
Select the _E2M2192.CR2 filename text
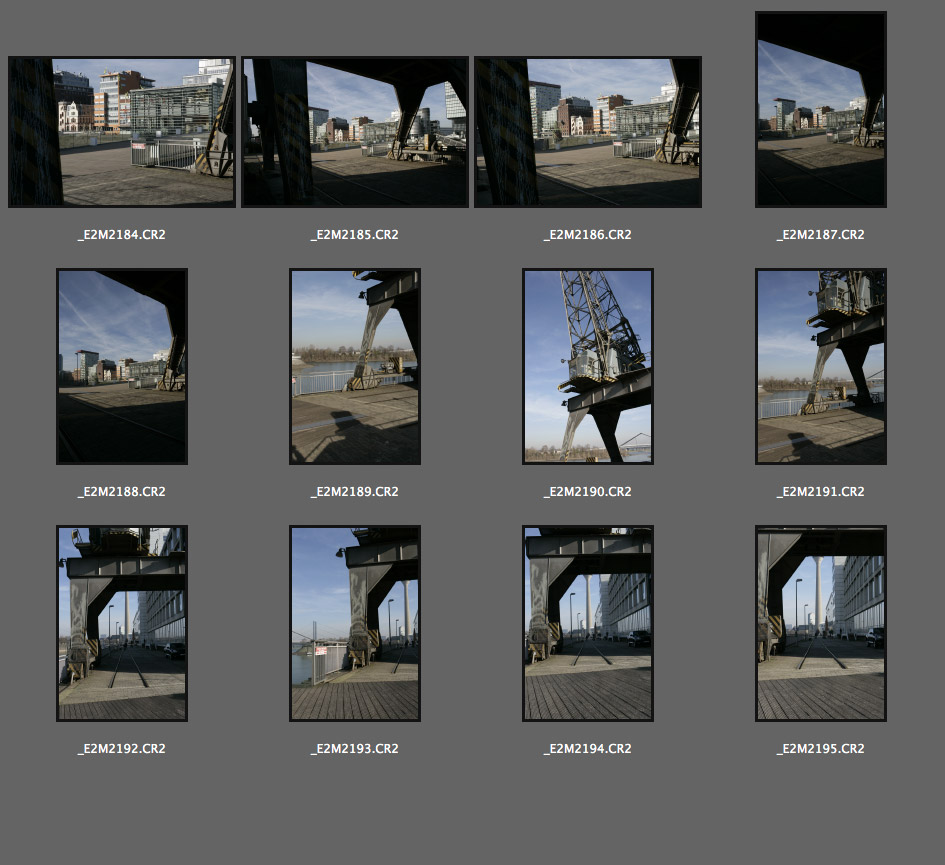[122, 749]
